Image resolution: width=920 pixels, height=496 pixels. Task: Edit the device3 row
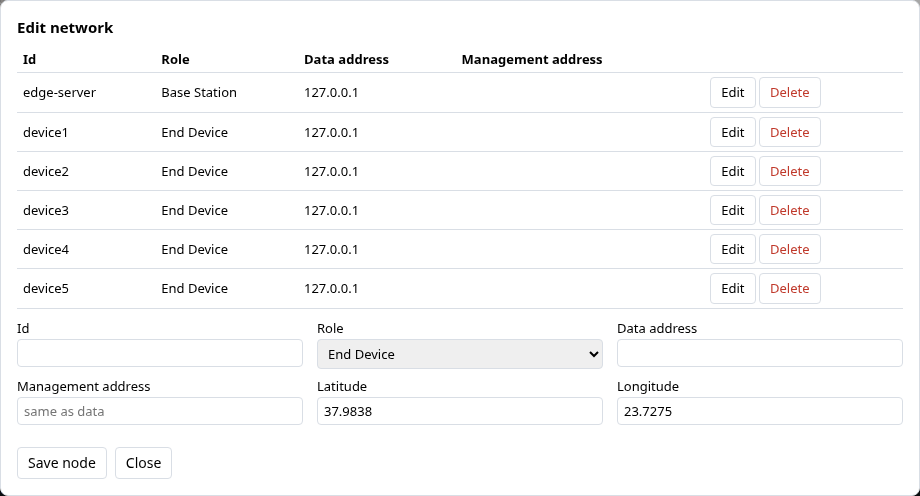coord(732,210)
